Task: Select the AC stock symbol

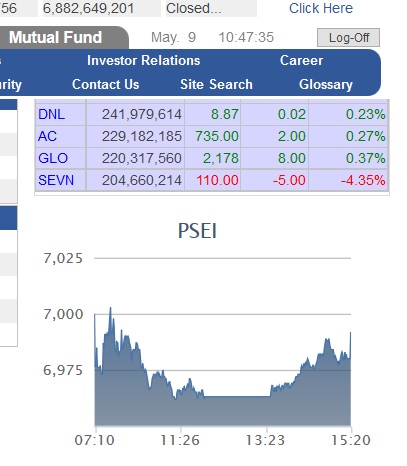Action: pos(47,136)
